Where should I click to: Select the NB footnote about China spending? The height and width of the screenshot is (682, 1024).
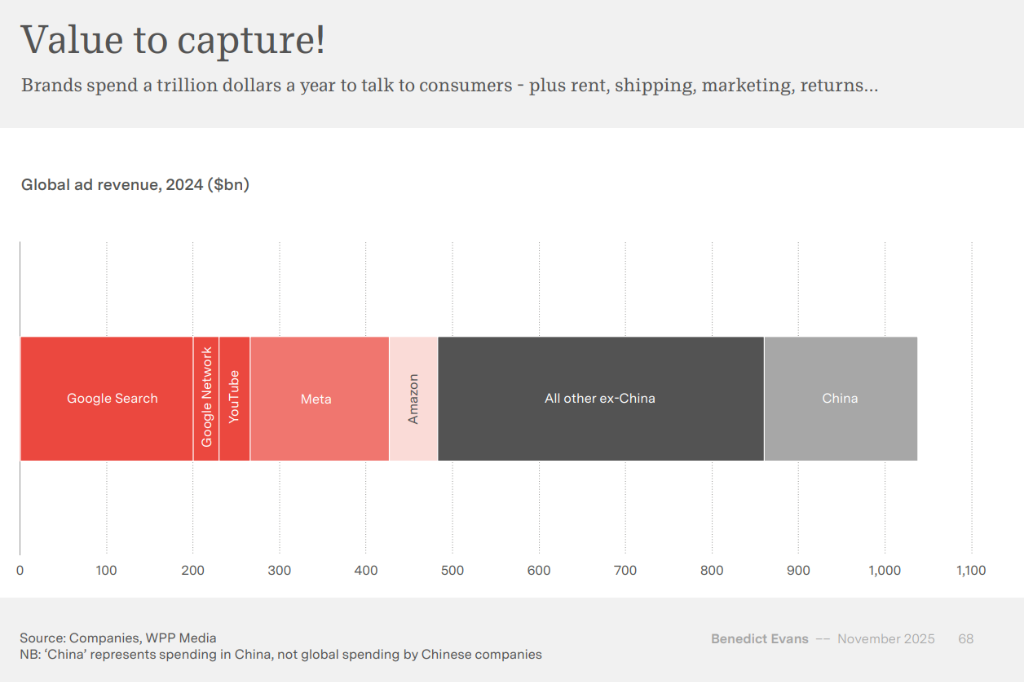280,655
